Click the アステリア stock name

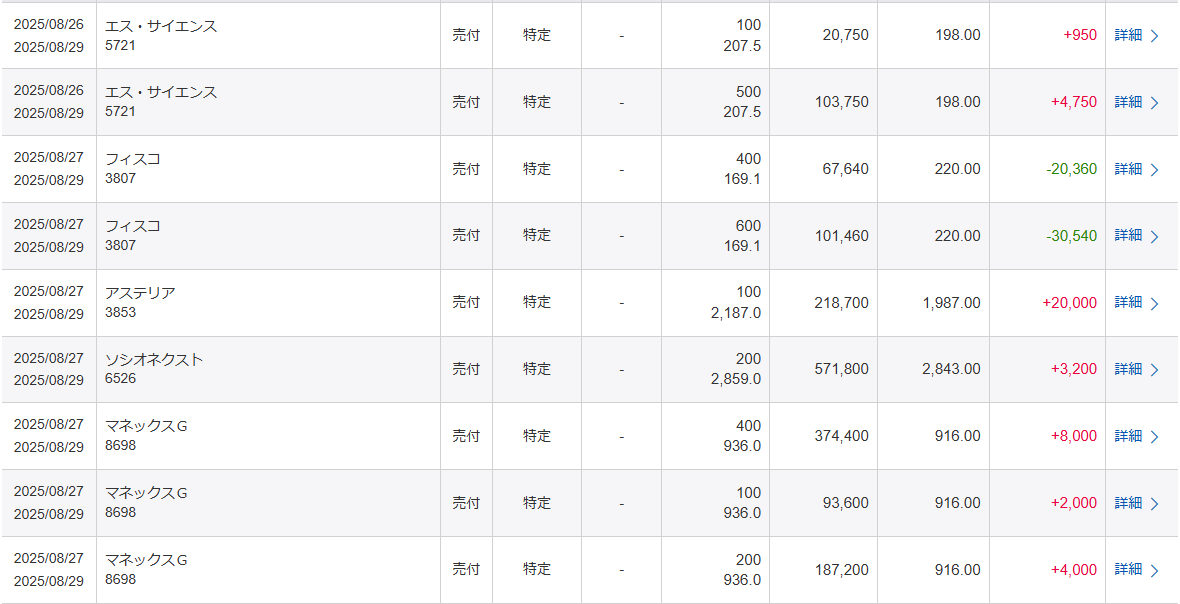click(x=140, y=293)
